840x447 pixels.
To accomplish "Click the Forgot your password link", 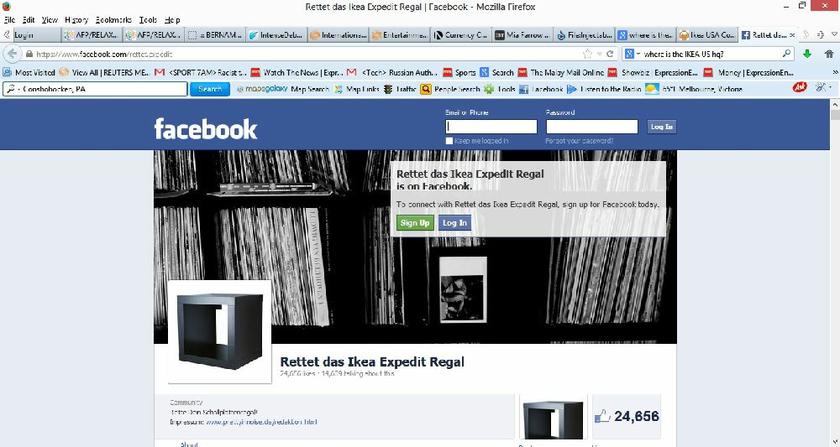I will coord(579,141).
